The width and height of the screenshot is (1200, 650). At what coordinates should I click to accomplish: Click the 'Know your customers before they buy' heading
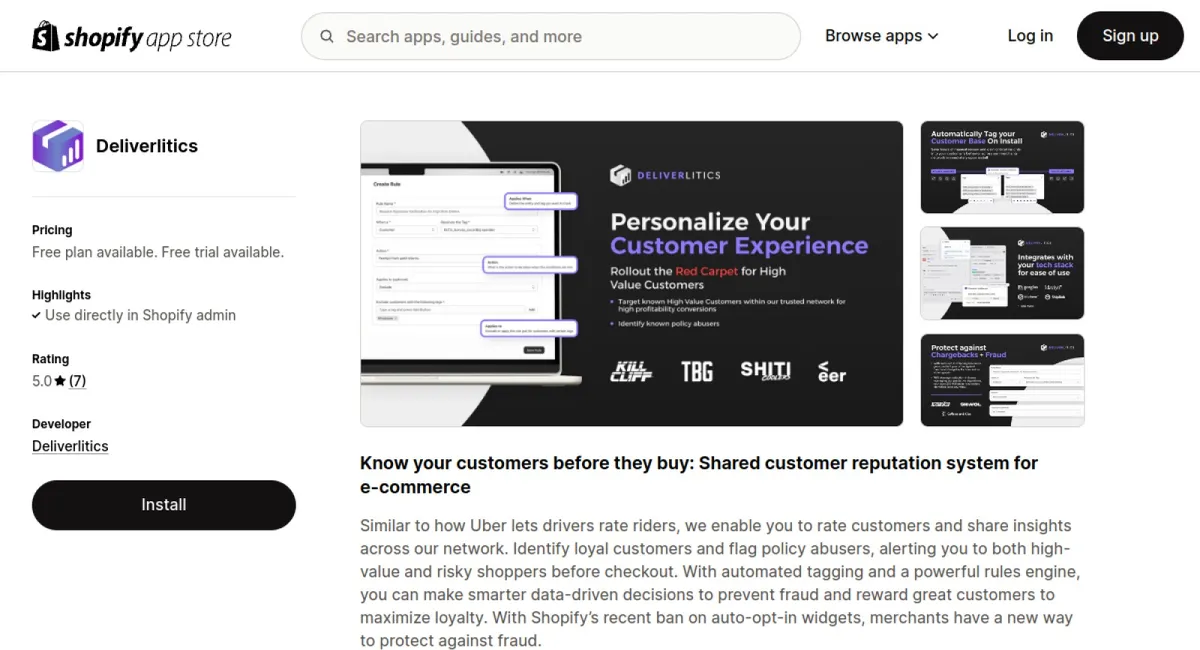coord(699,475)
